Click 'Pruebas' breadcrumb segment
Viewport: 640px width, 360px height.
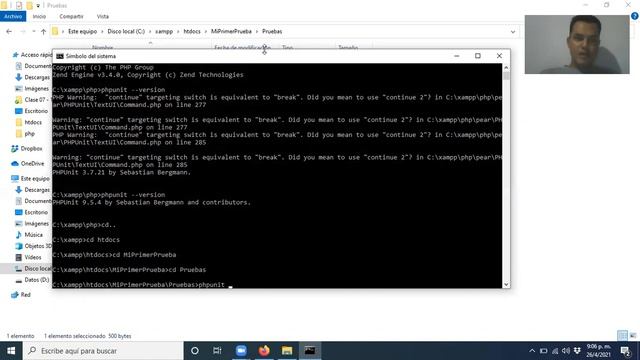272,31
